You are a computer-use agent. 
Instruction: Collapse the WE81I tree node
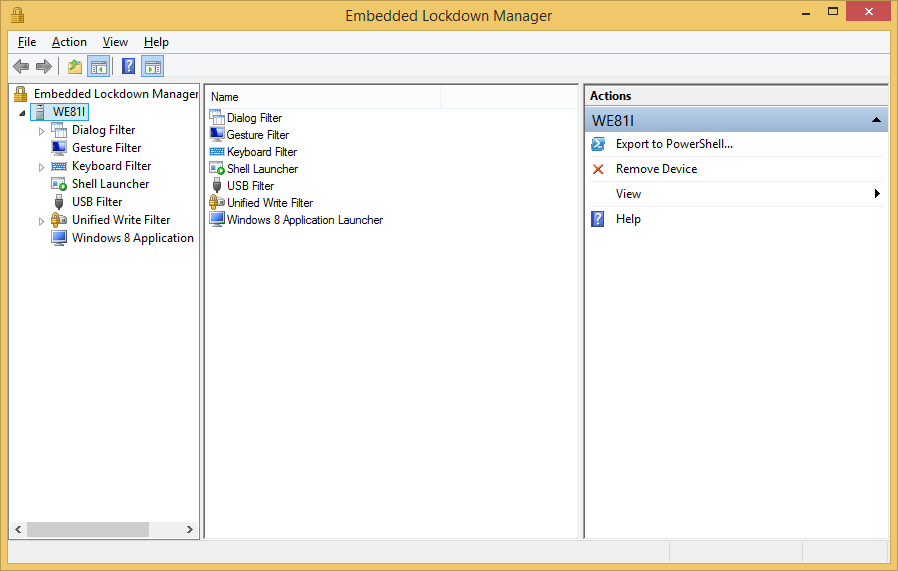22,113
